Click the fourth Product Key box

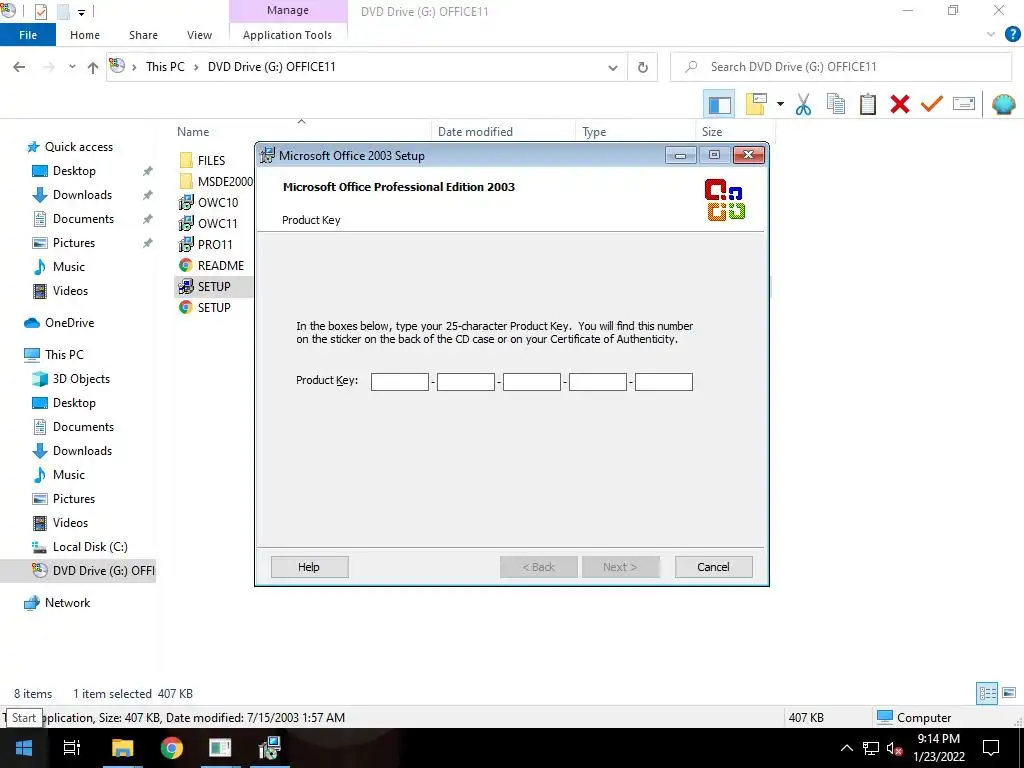coord(598,381)
